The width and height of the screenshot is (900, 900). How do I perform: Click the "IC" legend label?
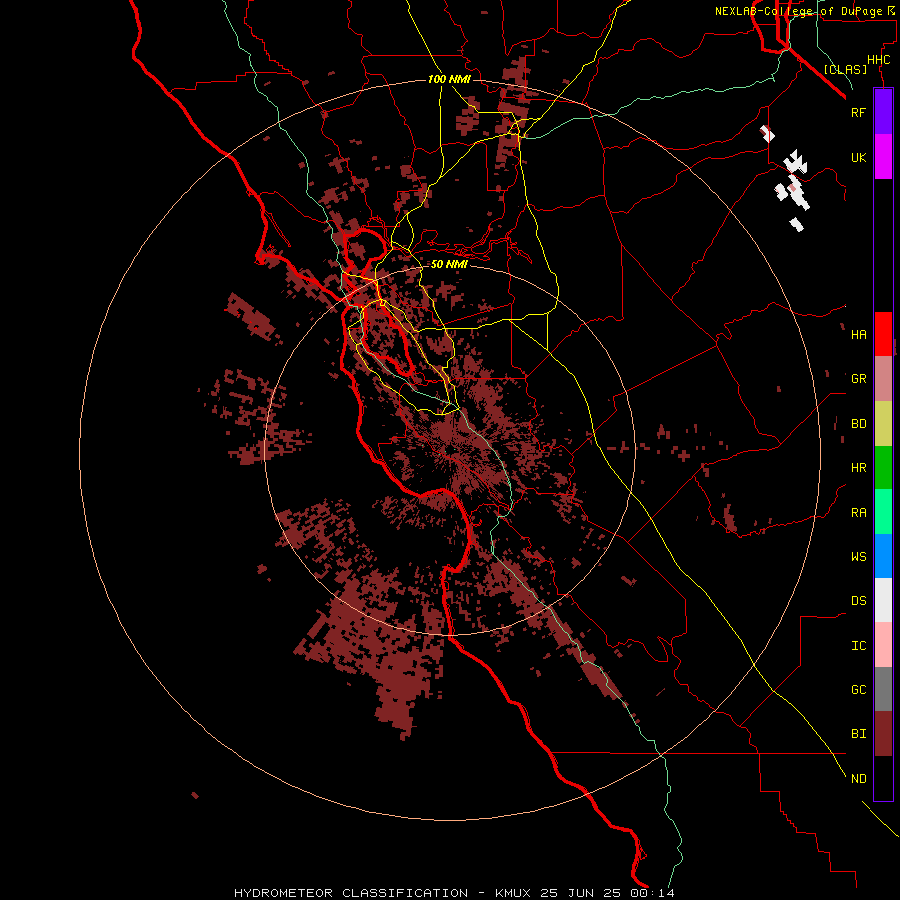pos(858,646)
